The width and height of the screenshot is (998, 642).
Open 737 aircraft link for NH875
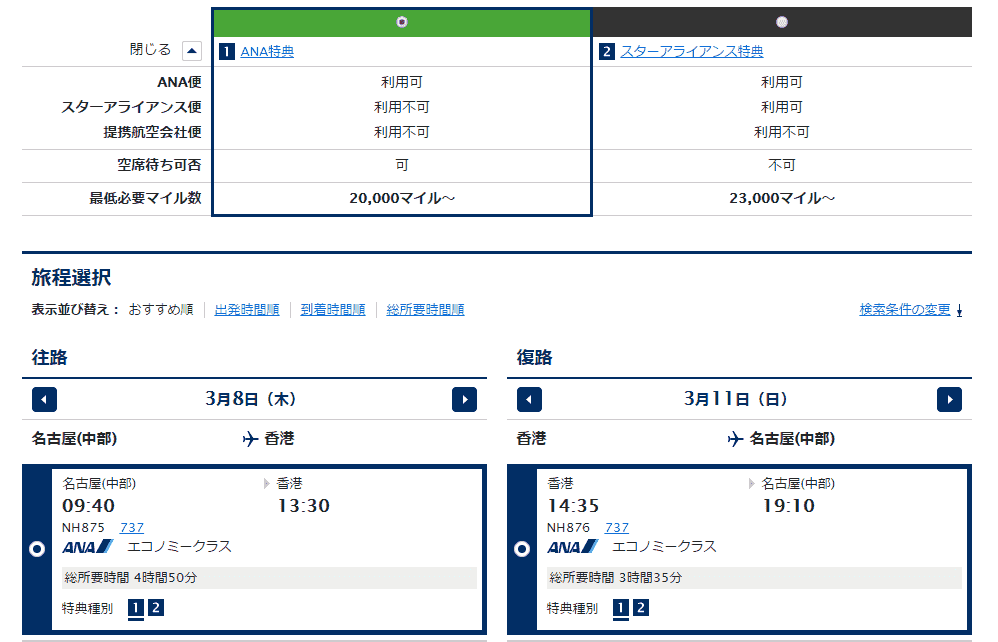[x=132, y=527]
